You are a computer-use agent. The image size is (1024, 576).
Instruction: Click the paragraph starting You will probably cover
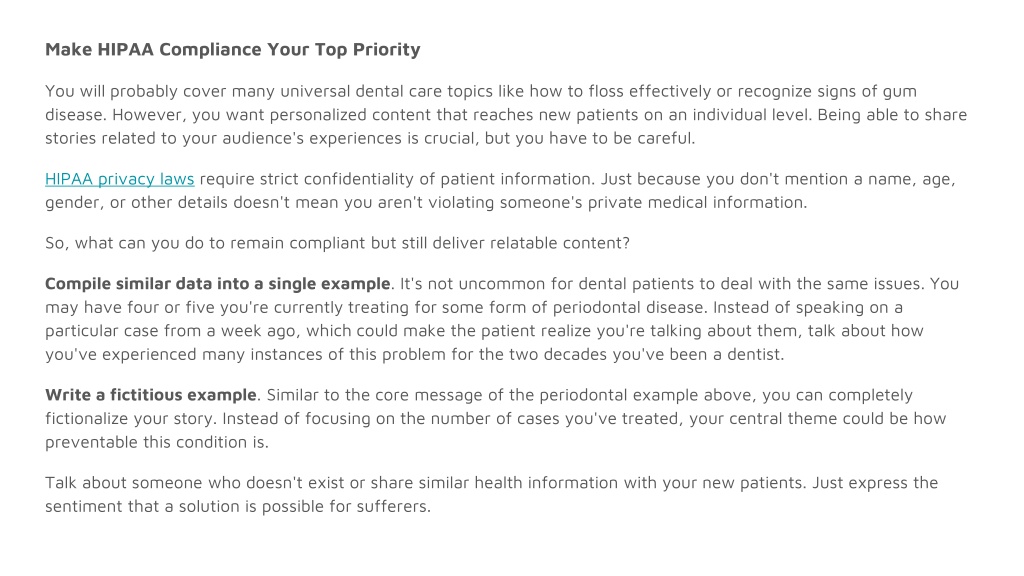506,115
